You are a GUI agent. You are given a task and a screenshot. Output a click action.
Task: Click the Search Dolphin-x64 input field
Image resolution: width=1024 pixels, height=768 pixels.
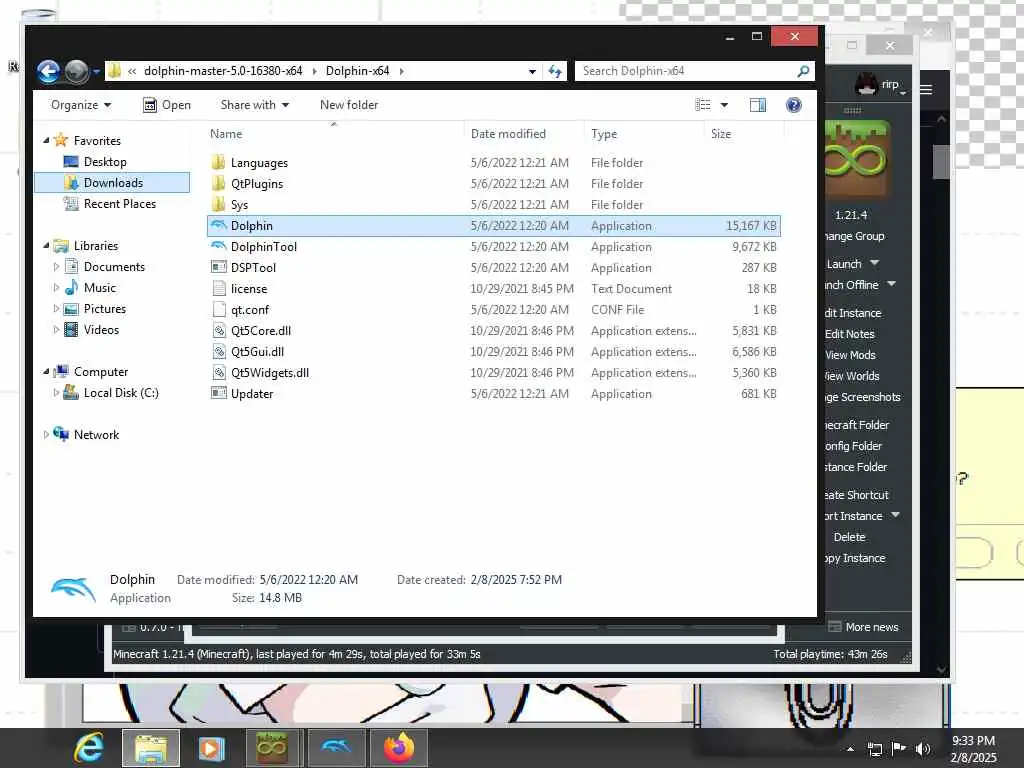686,71
